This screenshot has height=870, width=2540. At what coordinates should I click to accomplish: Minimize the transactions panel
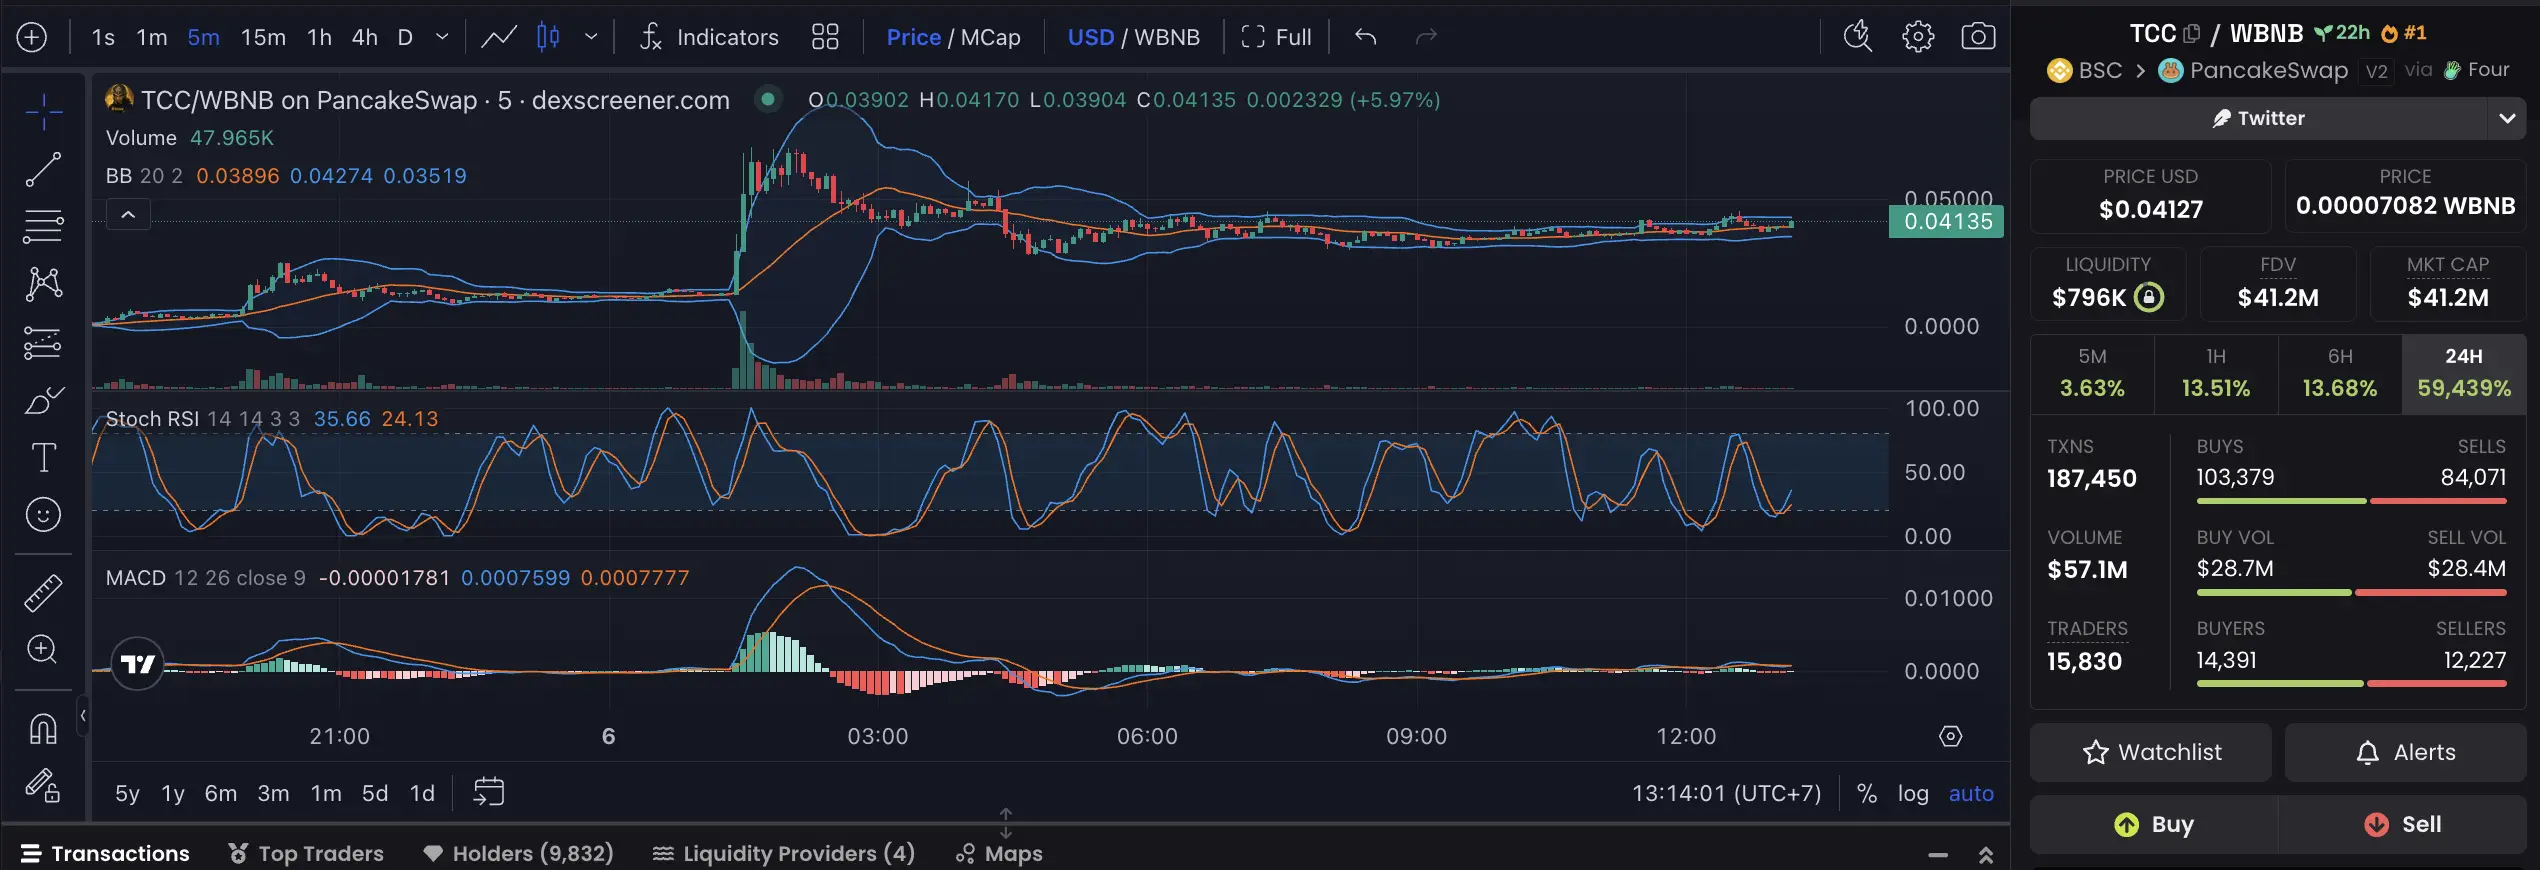tap(1938, 855)
